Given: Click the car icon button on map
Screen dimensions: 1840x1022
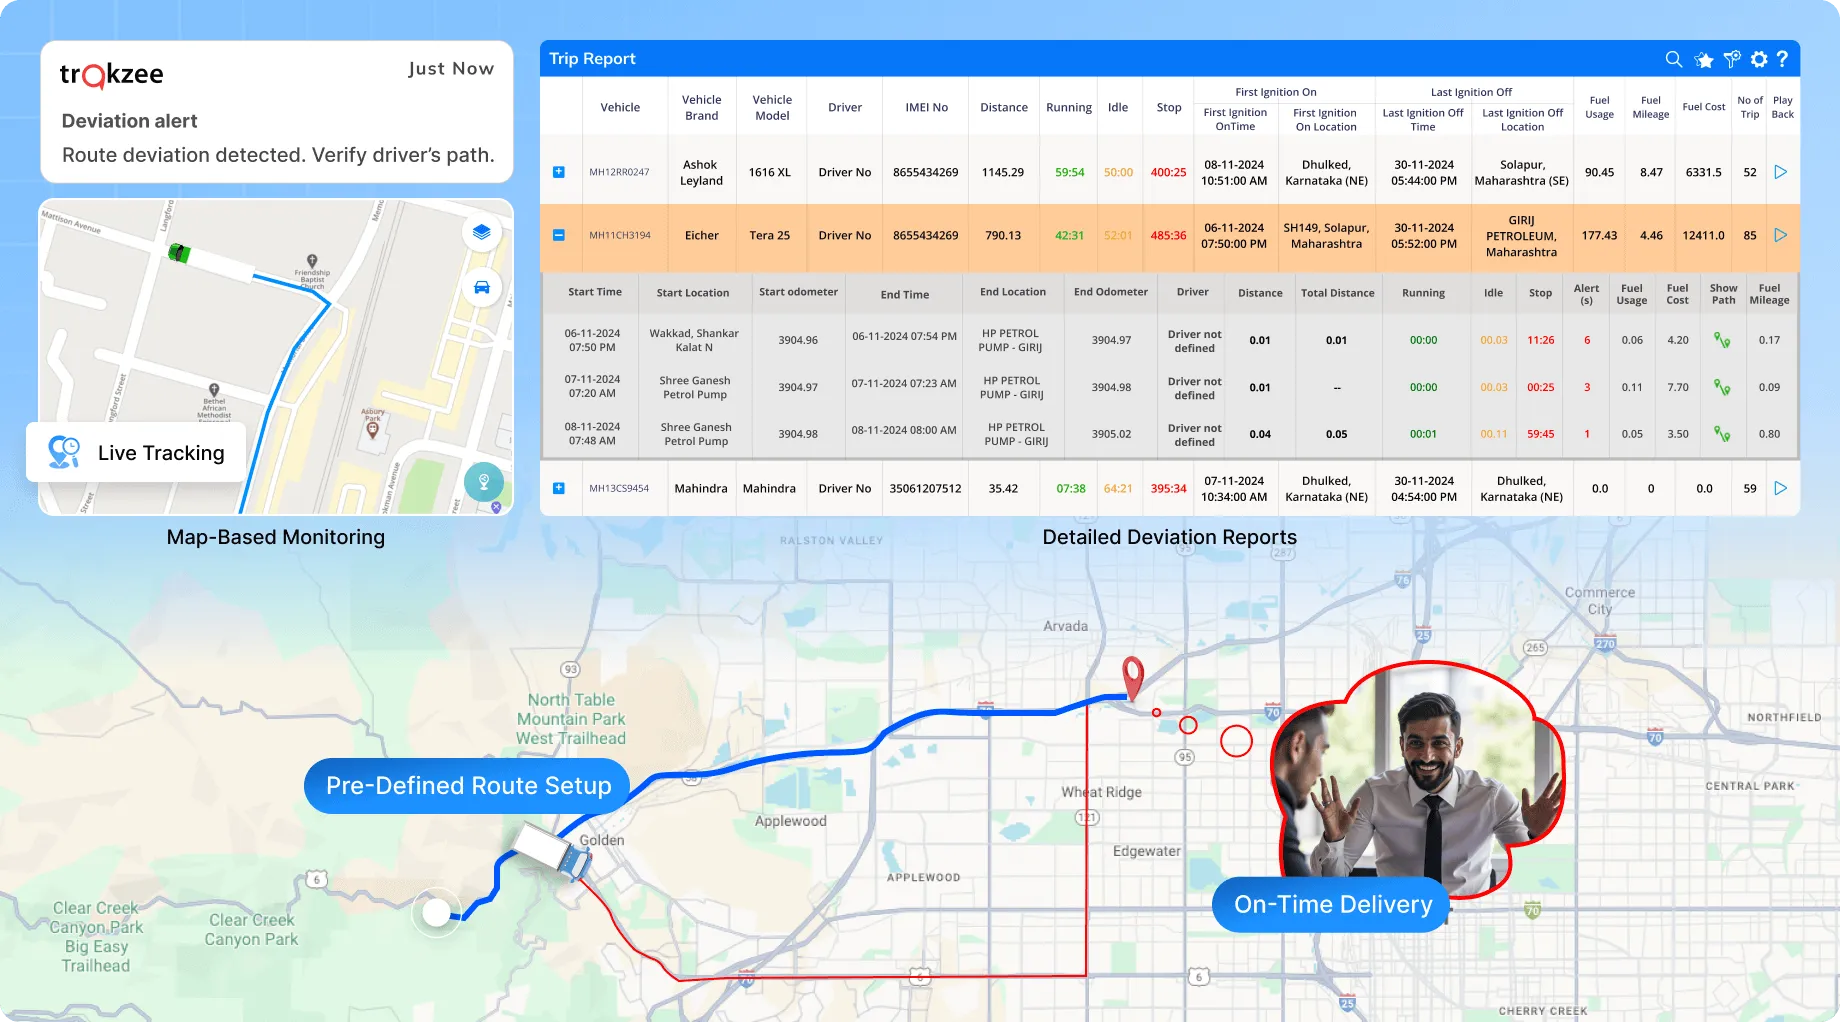Looking at the screenshot, I should tap(482, 288).
